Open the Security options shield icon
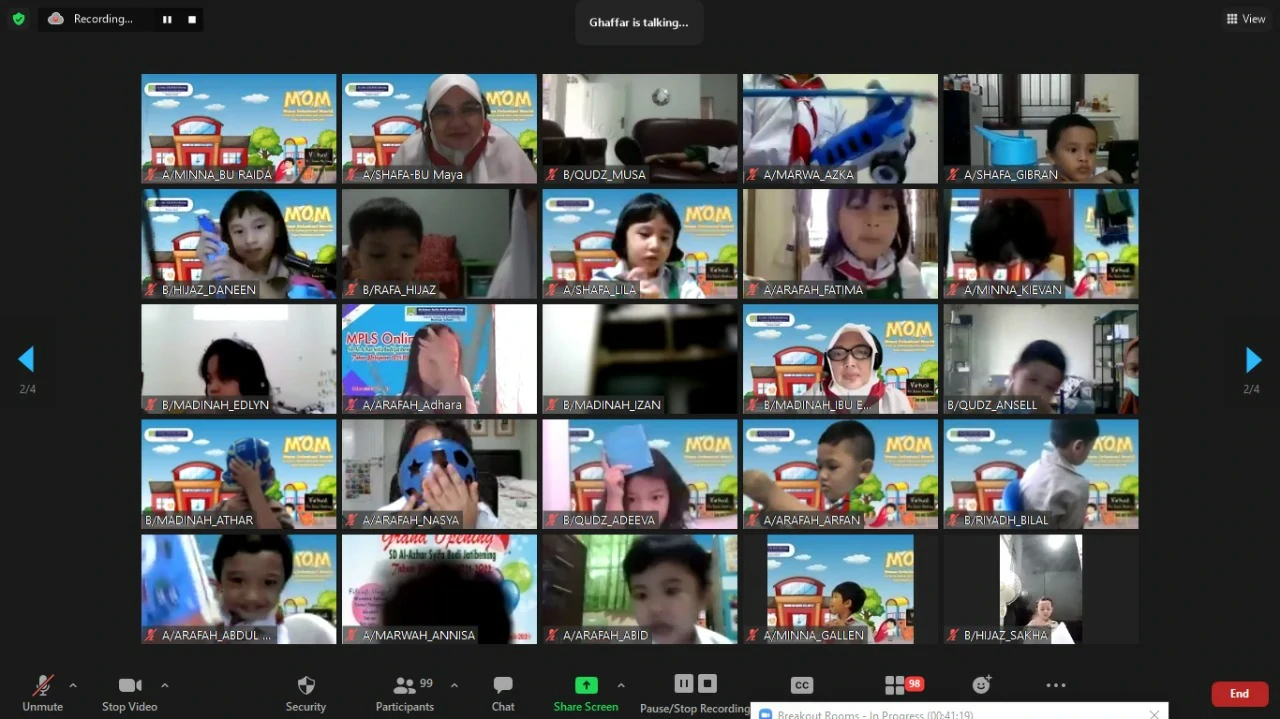The image size is (1280, 719). 305,685
